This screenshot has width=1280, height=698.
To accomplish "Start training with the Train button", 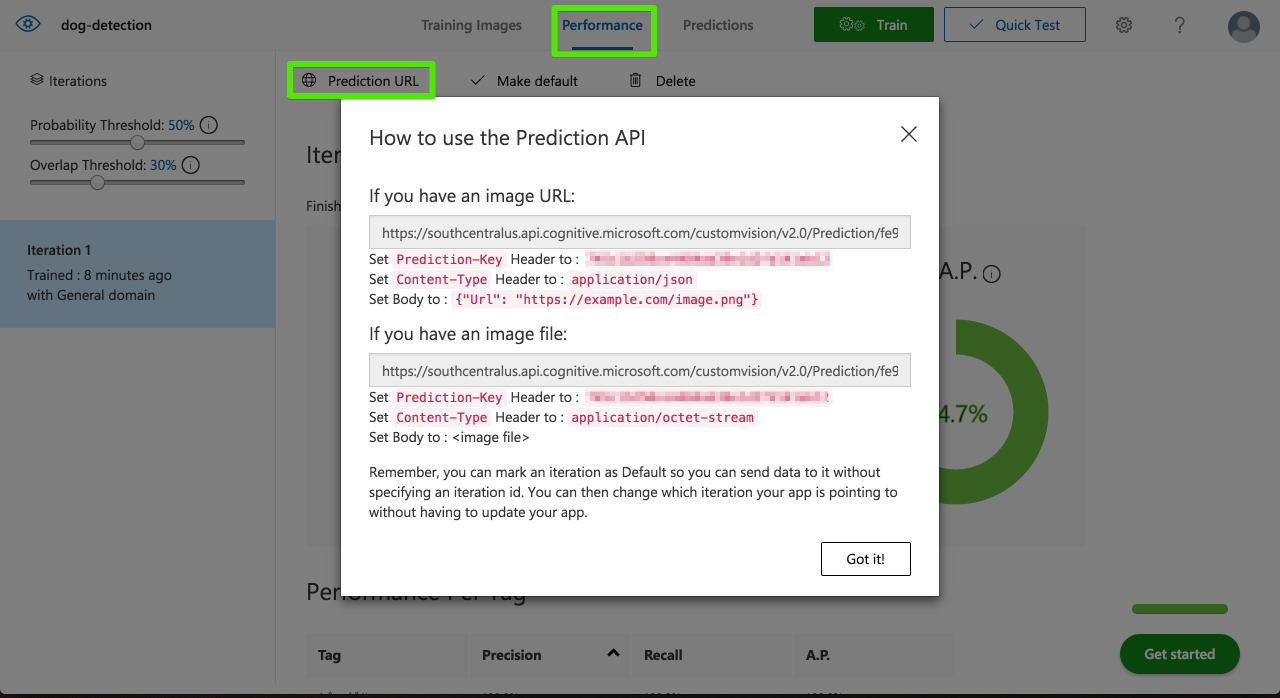I will [873, 24].
